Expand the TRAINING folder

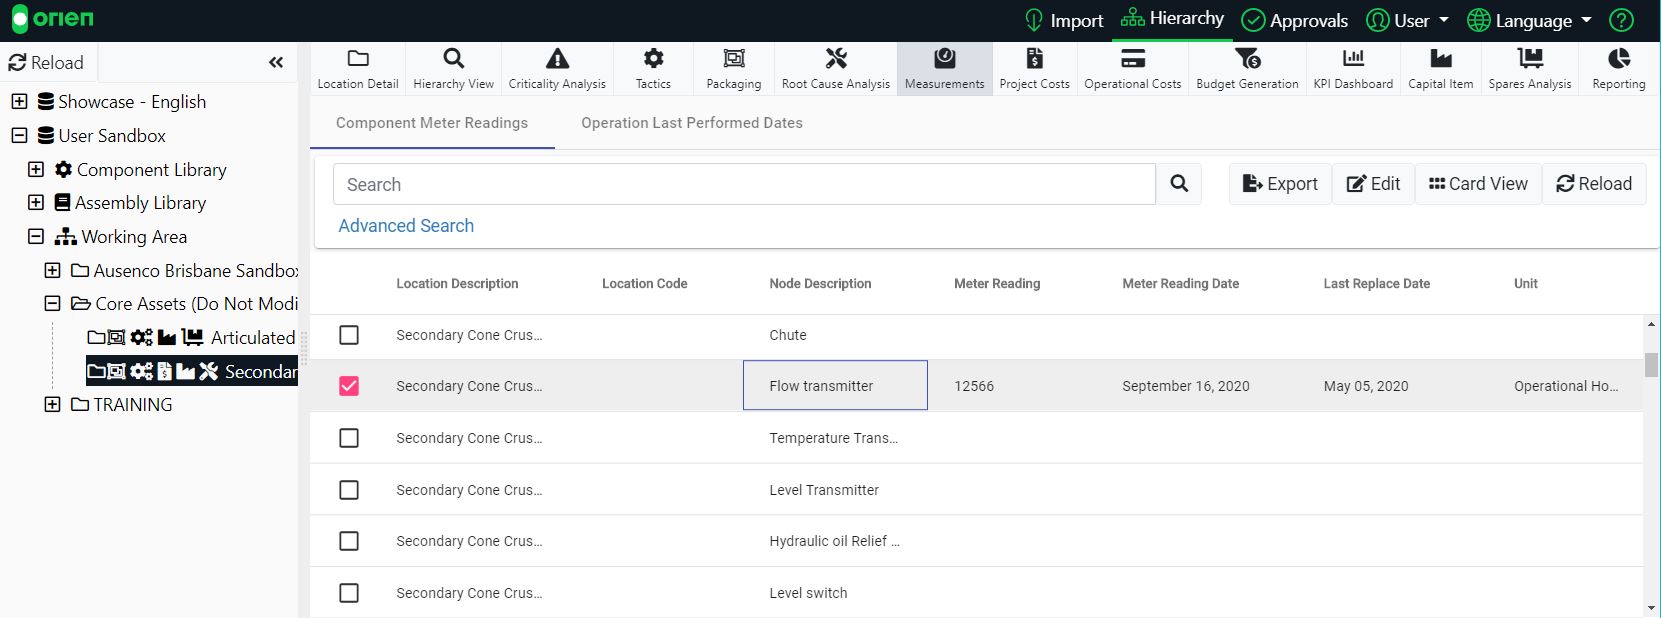[x=53, y=405]
